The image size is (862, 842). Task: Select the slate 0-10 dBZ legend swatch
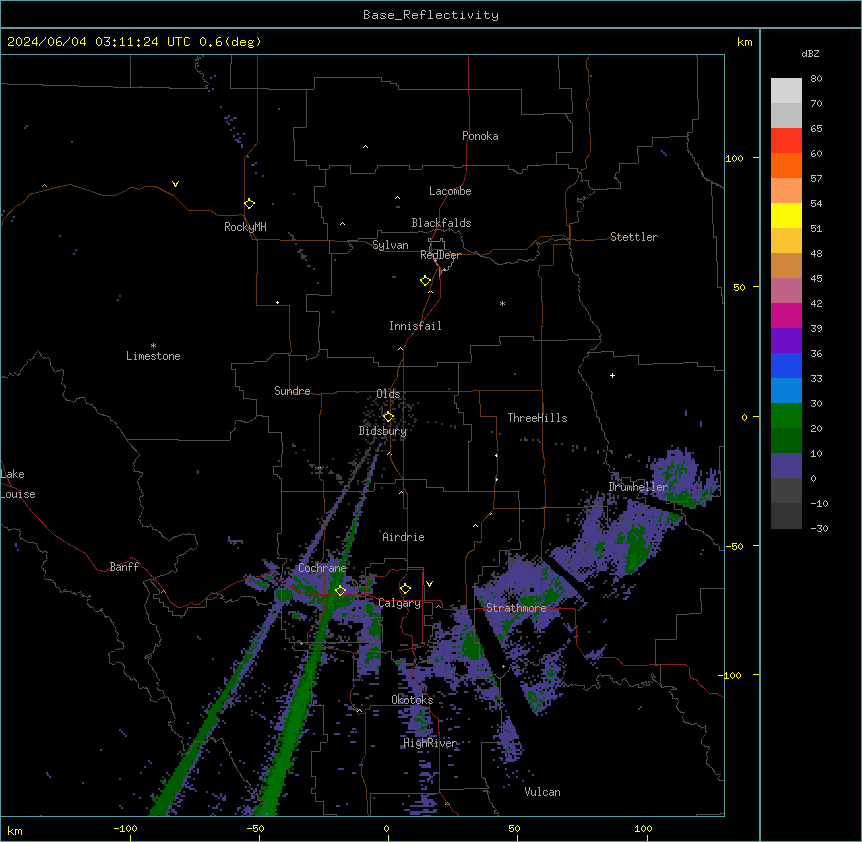tap(786, 466)
